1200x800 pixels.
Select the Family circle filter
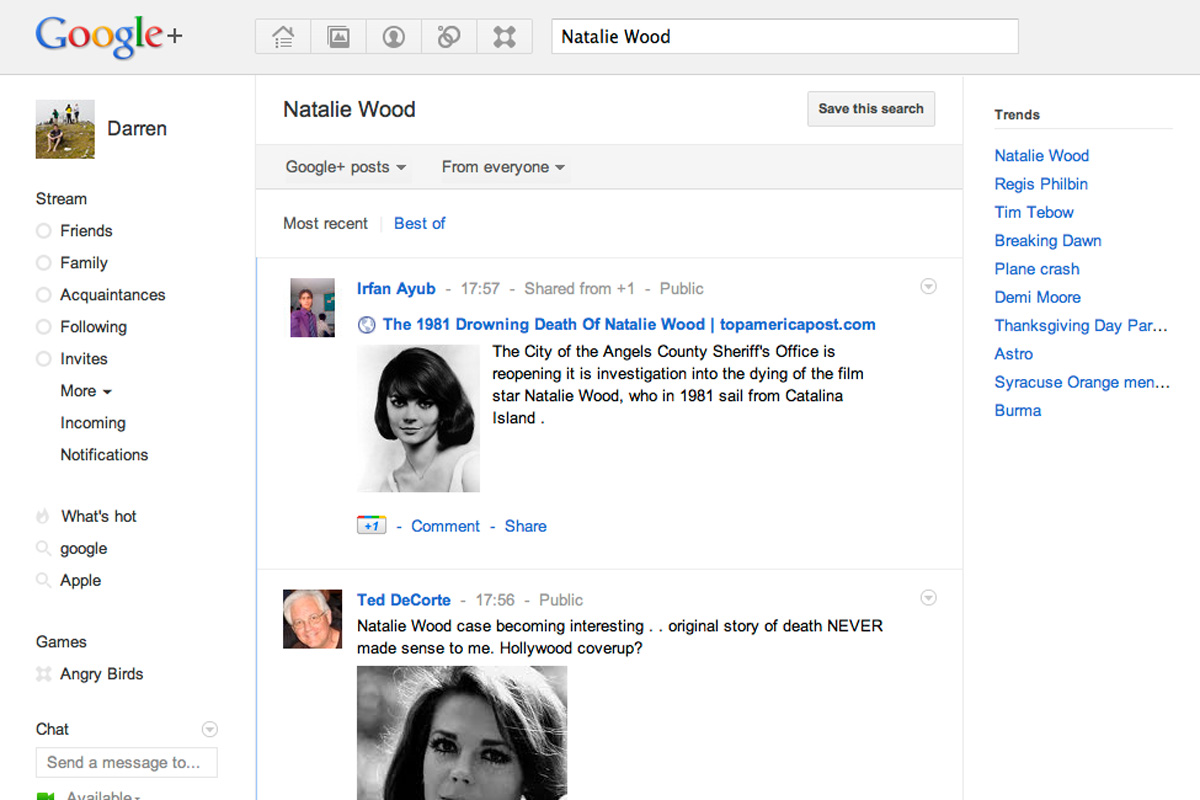click(84, 262)
